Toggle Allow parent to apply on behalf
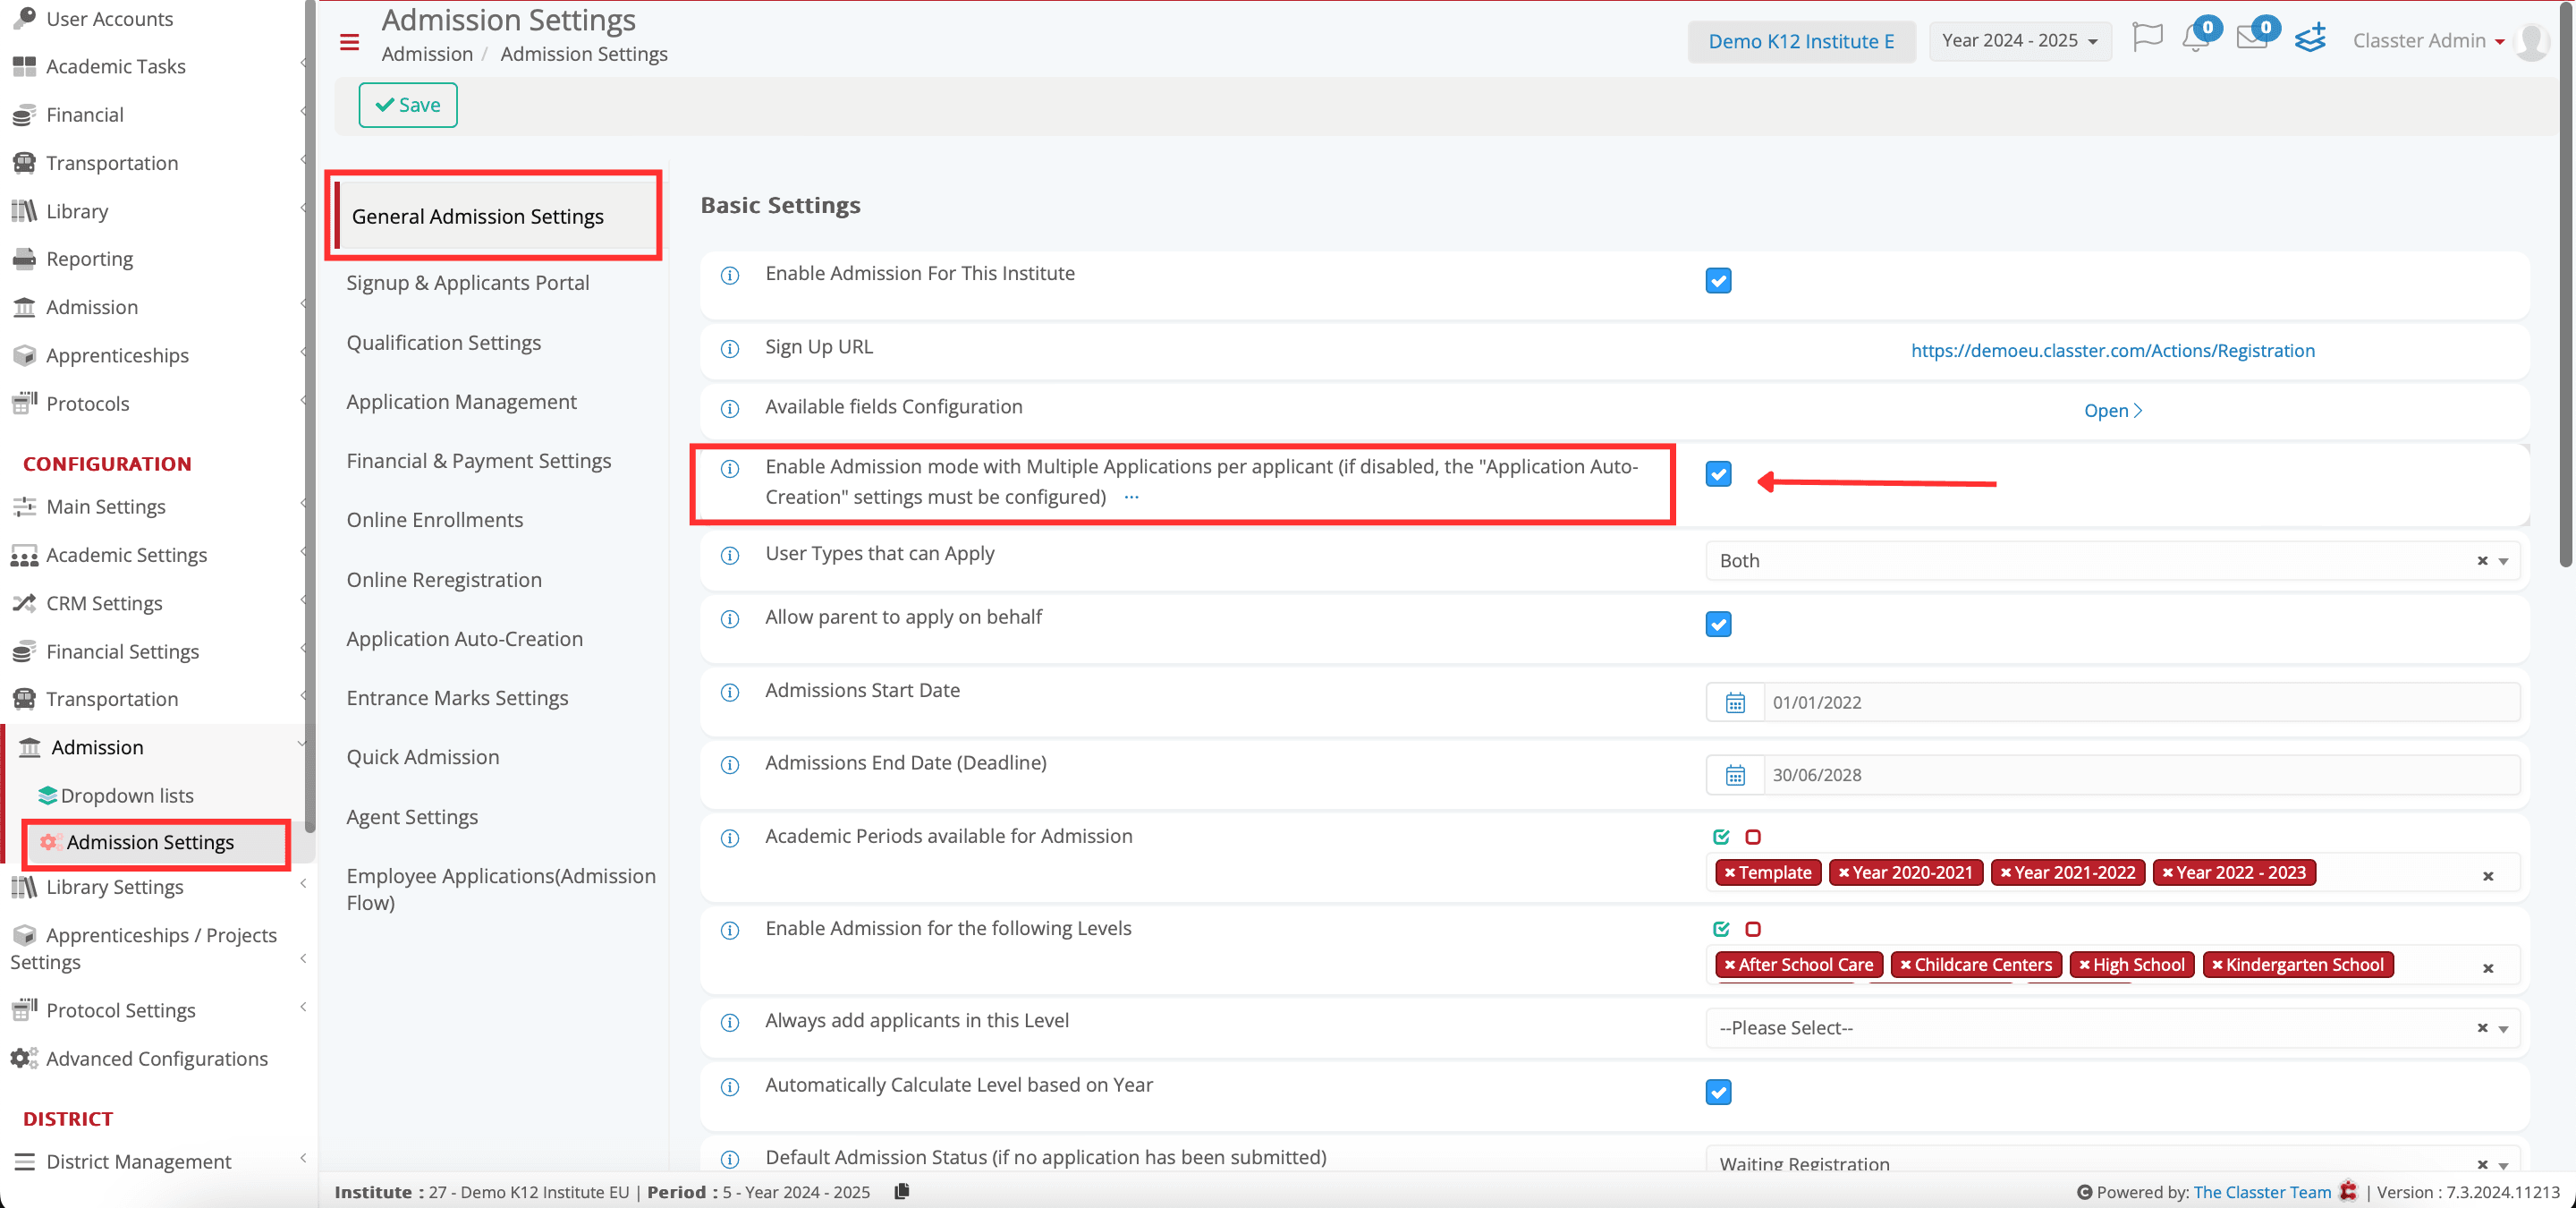The image size is (2576, 1208). pyautogui.click(x=1718, y=624)
